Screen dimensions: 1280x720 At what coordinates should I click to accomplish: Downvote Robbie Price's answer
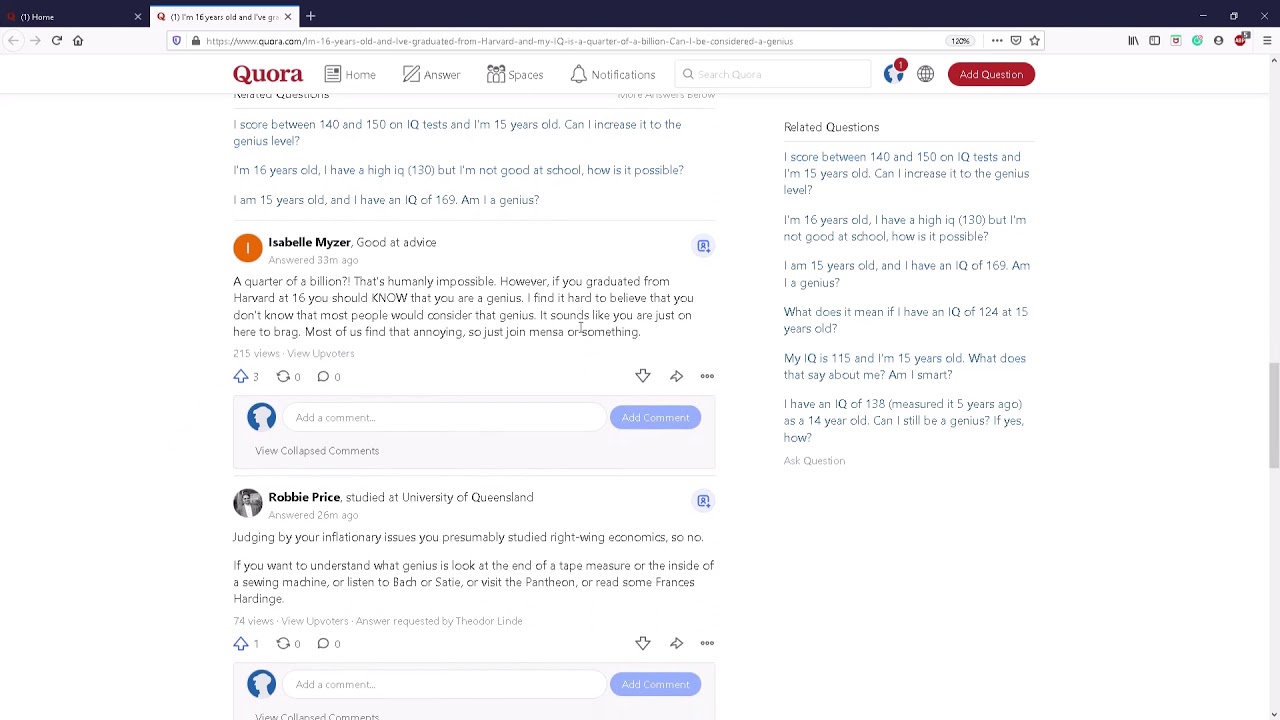(x=643, y=643)
